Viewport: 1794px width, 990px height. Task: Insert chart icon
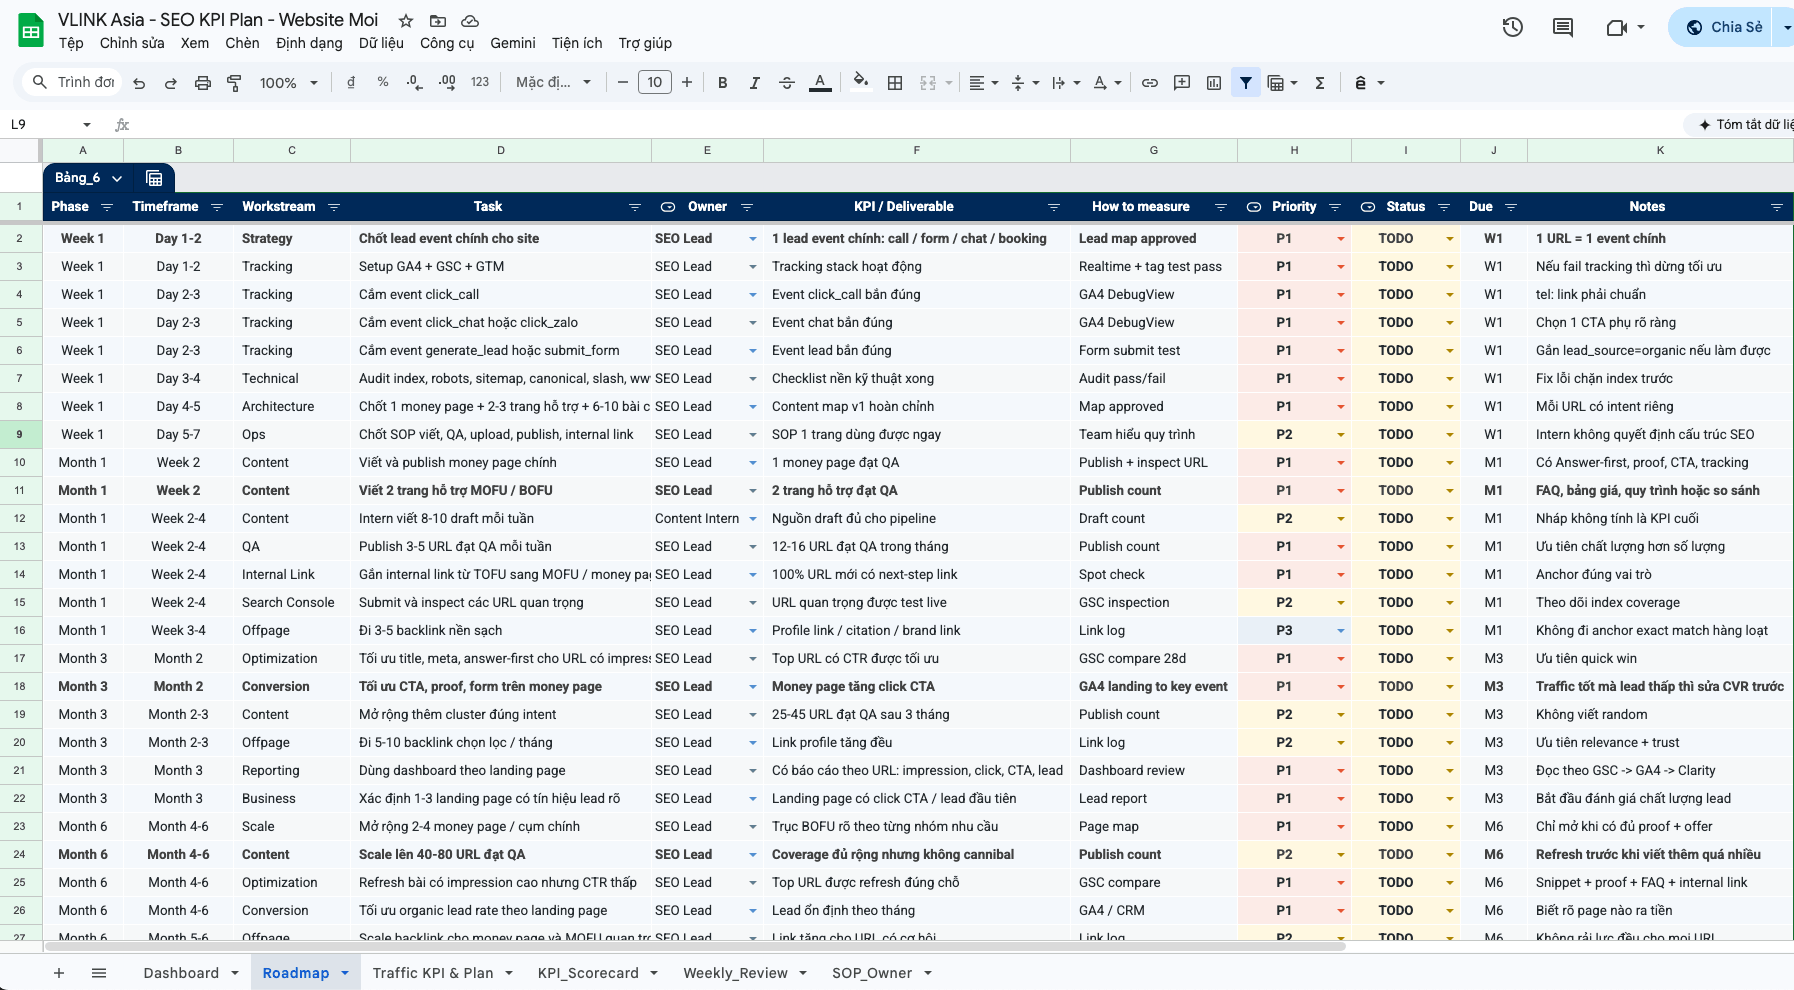click(x=1214, y=83)
